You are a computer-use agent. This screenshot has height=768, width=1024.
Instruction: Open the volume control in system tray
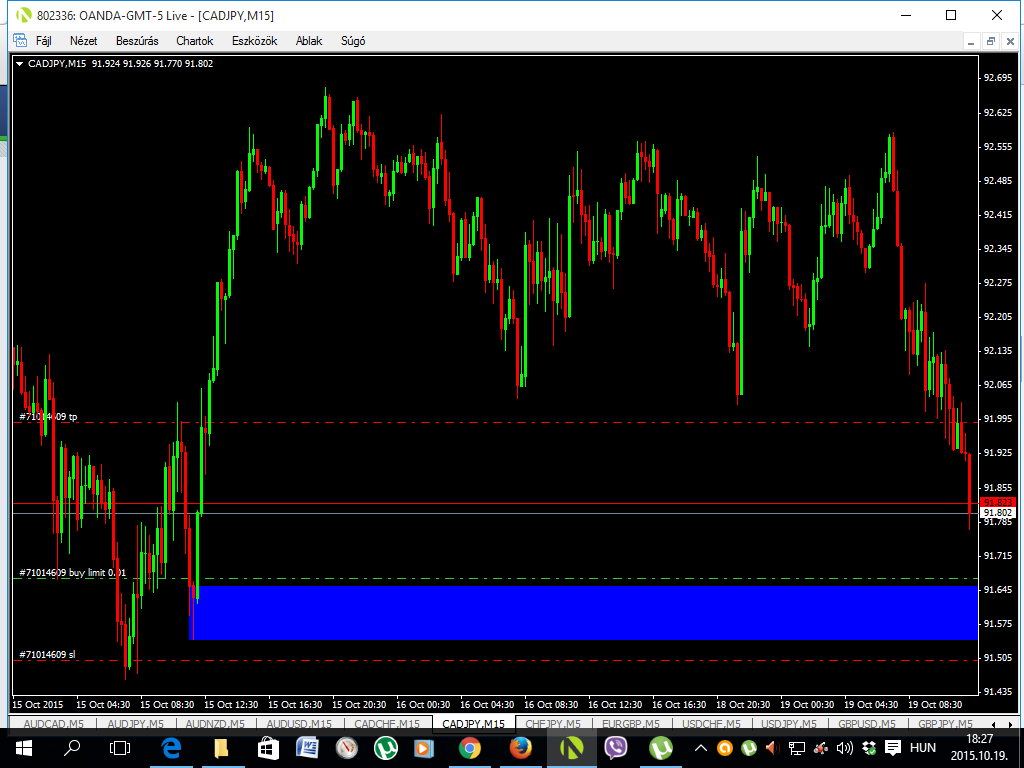pos(845,748)
